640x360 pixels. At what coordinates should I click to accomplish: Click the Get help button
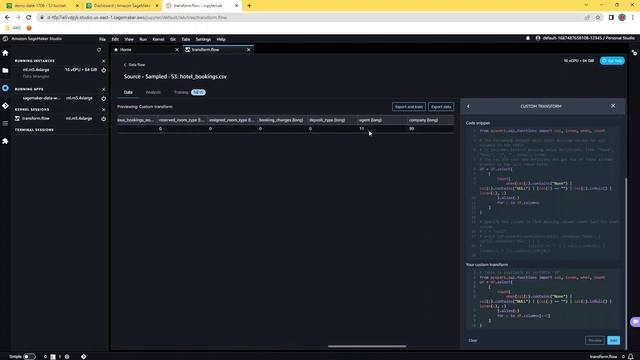612,61
